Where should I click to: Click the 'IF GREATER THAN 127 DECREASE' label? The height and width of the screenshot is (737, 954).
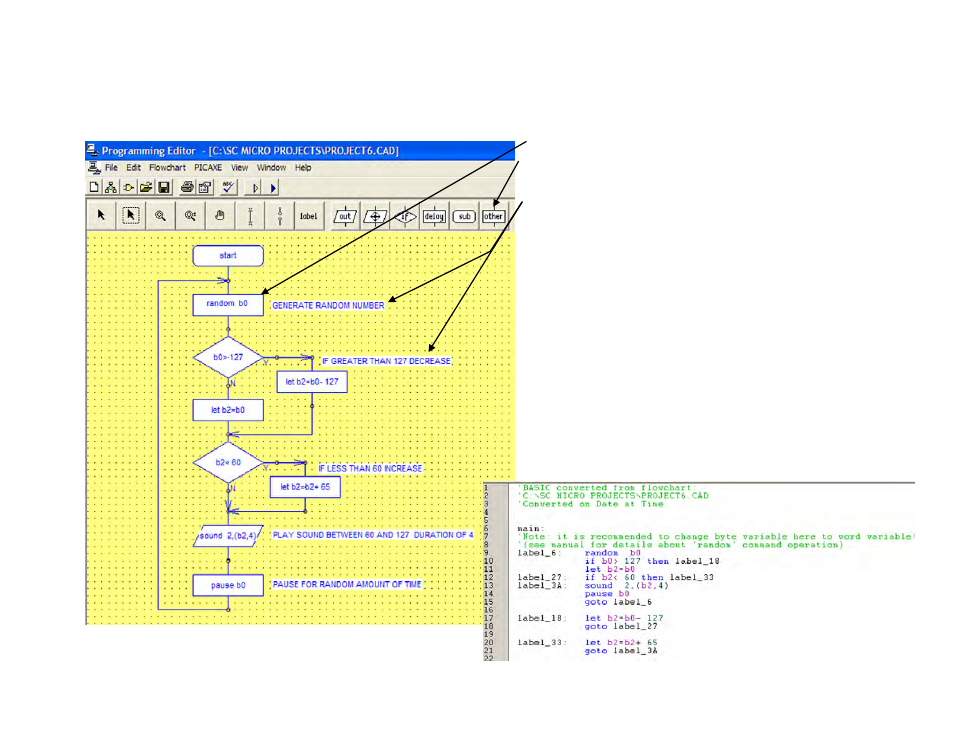[386, 361]
